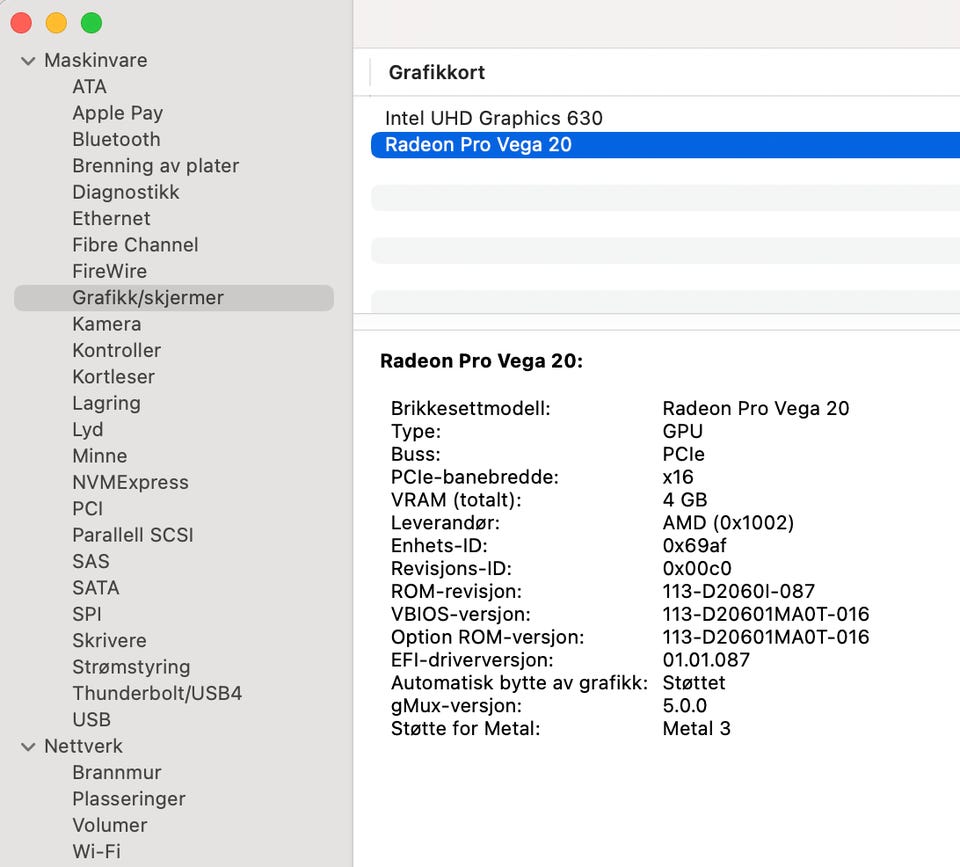The image size is (960, 867).
Task: Select Plasseringer network entry
Action: (x=129, y=799)
